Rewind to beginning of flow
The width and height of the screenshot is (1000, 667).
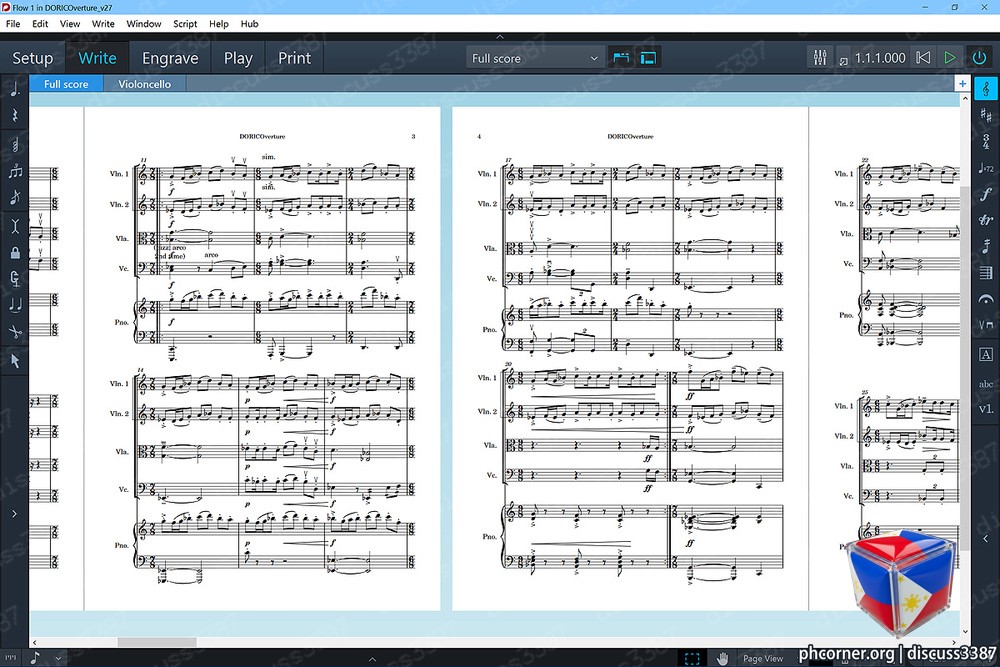[x=923, y=58]
